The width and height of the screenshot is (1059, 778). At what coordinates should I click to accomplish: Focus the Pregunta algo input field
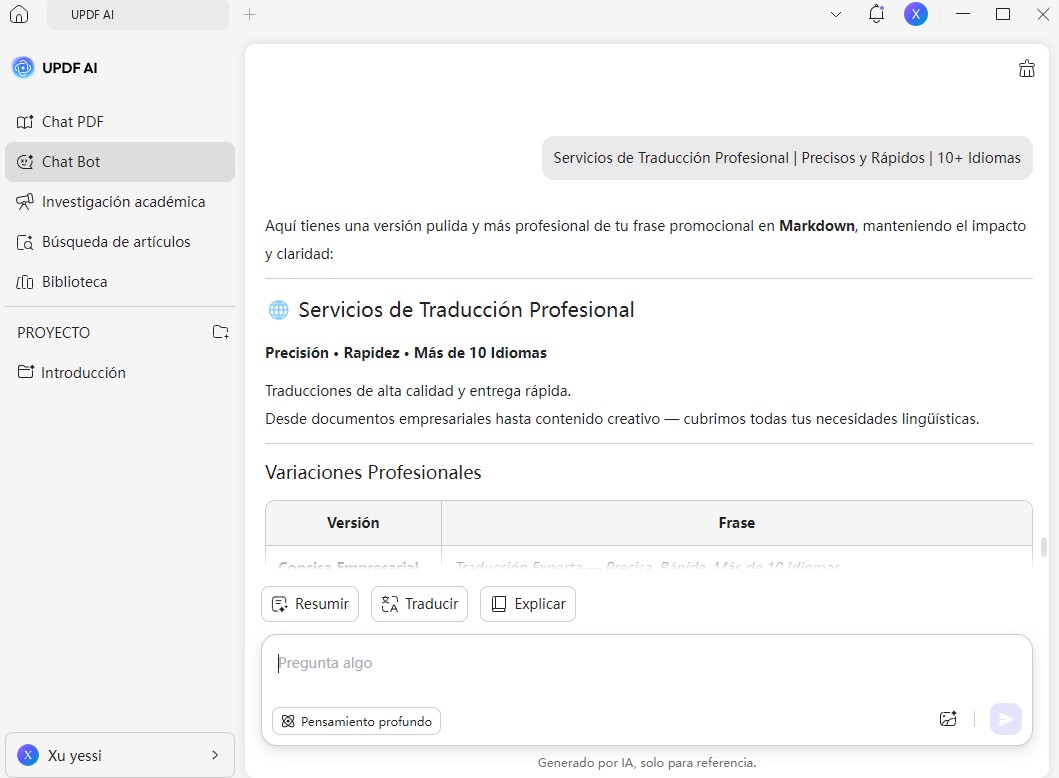600,663
